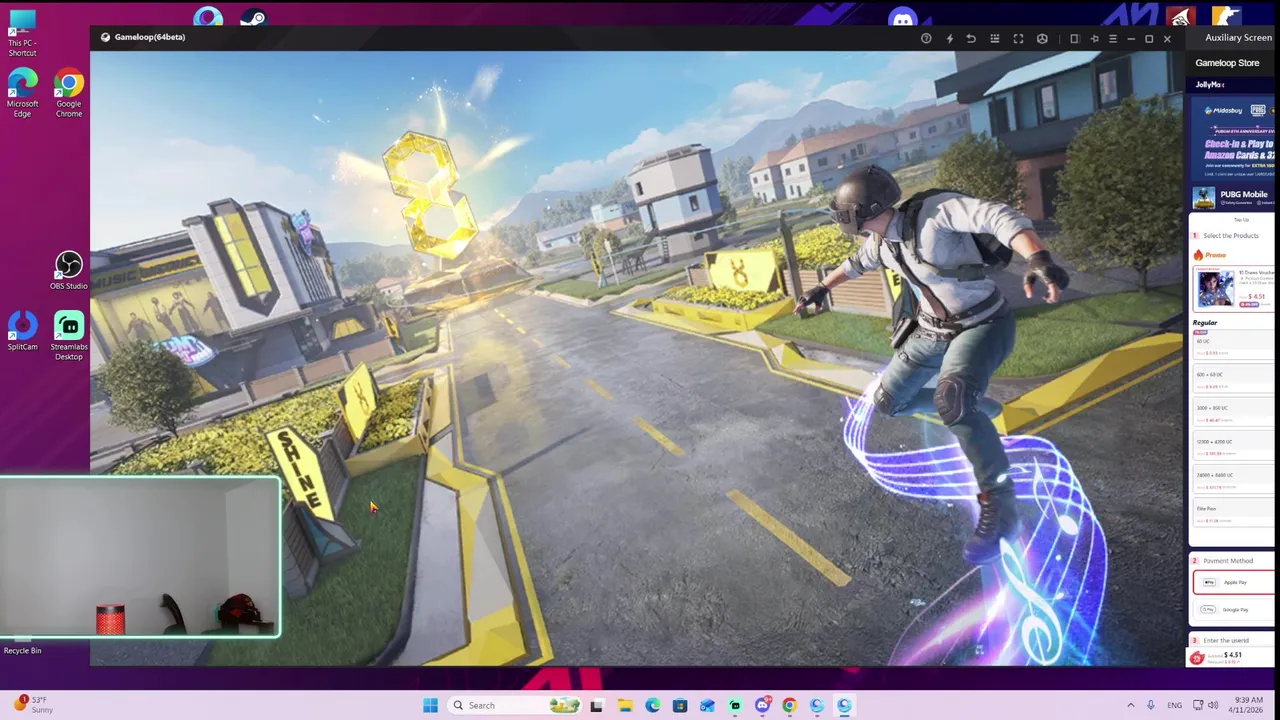Click the back arrow icon in Gameloop title bar
The width and height of the screenshot is (1280, 720).
click(970, 39)
